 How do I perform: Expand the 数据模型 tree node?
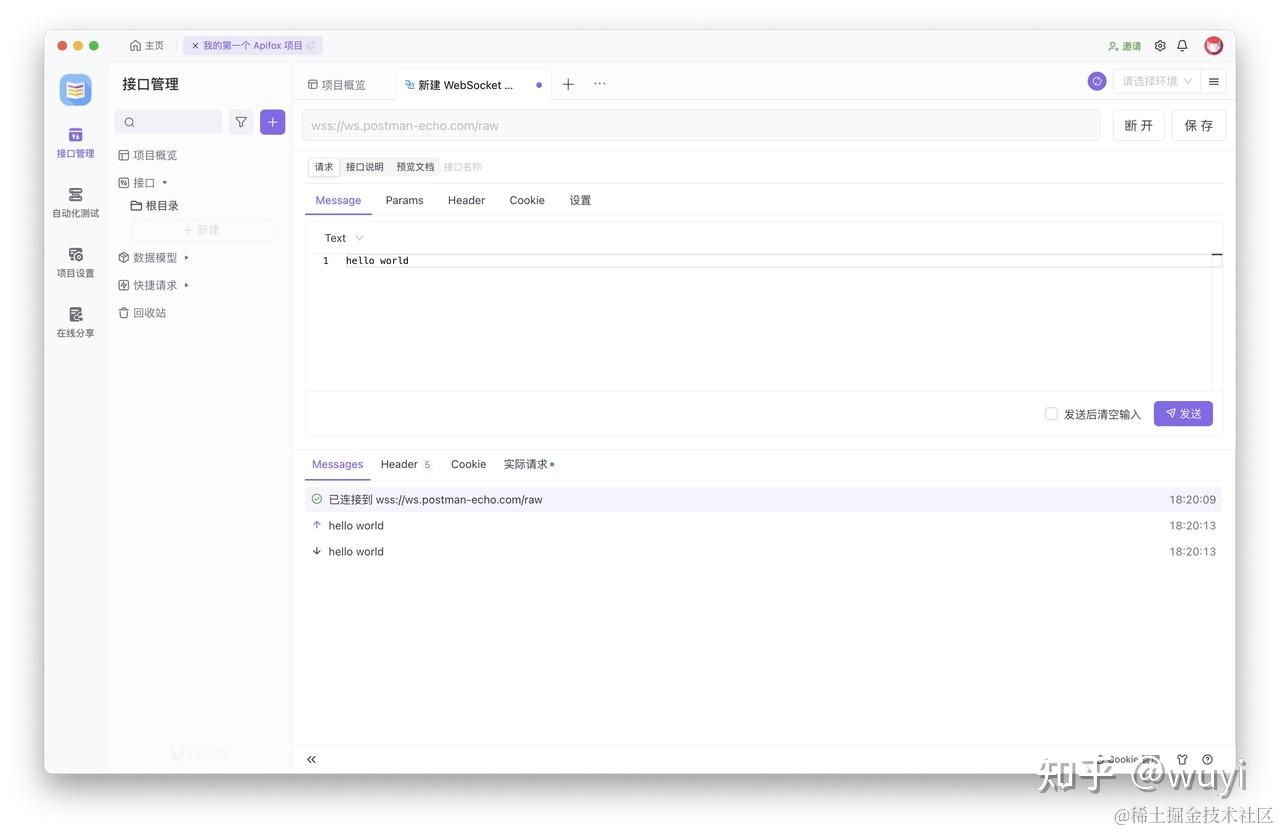(x=186, y=258)
